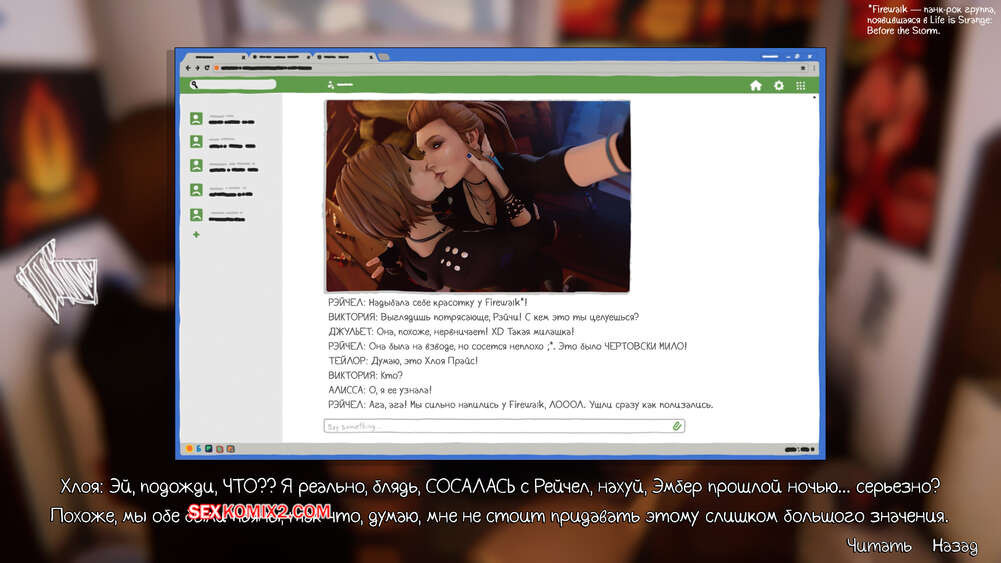Open the apps grid icon

800,86
